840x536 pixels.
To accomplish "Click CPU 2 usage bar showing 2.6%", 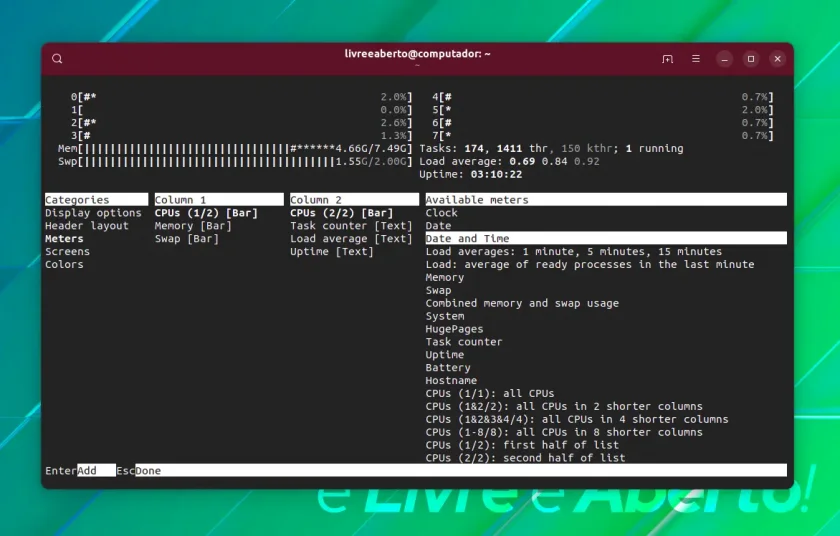I will click(x=242, y=123).
